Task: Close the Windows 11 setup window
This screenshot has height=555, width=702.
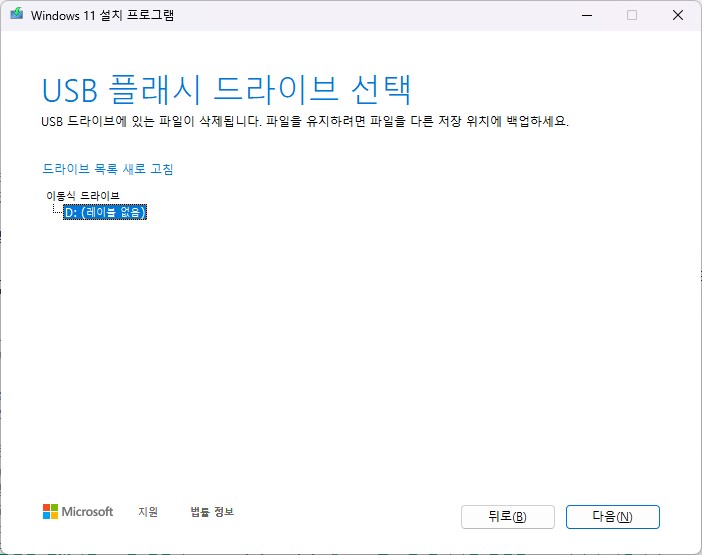Action: coord(678,15)
